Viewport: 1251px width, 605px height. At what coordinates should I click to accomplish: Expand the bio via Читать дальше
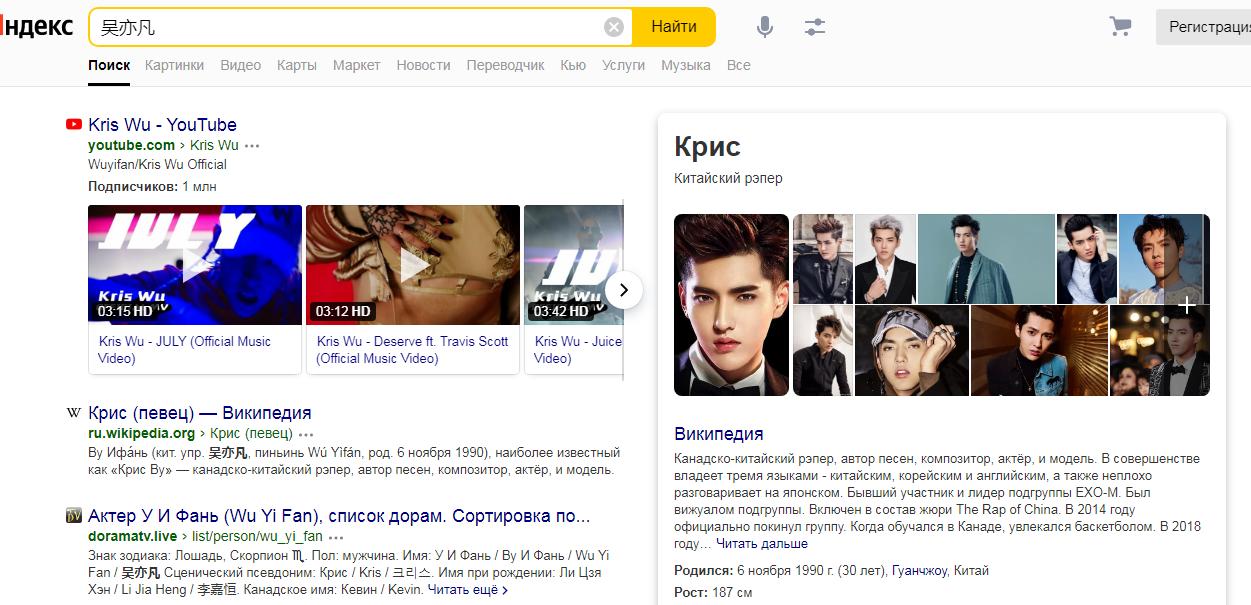(x=762, y=544)
